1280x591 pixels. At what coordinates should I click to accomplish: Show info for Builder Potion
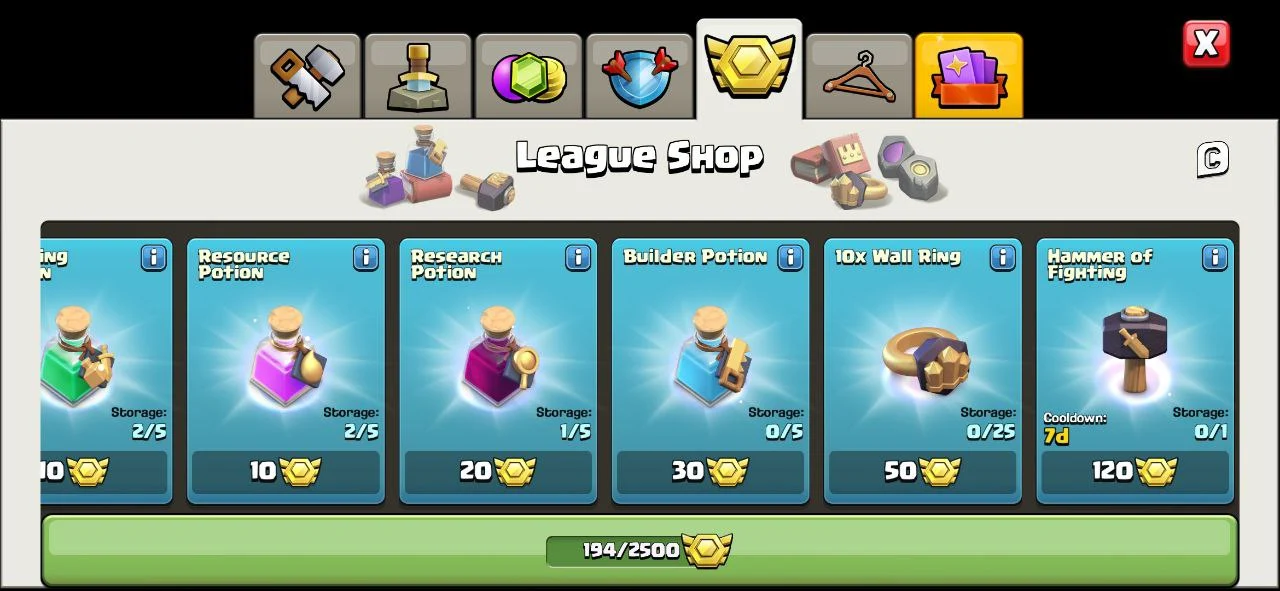790,258
